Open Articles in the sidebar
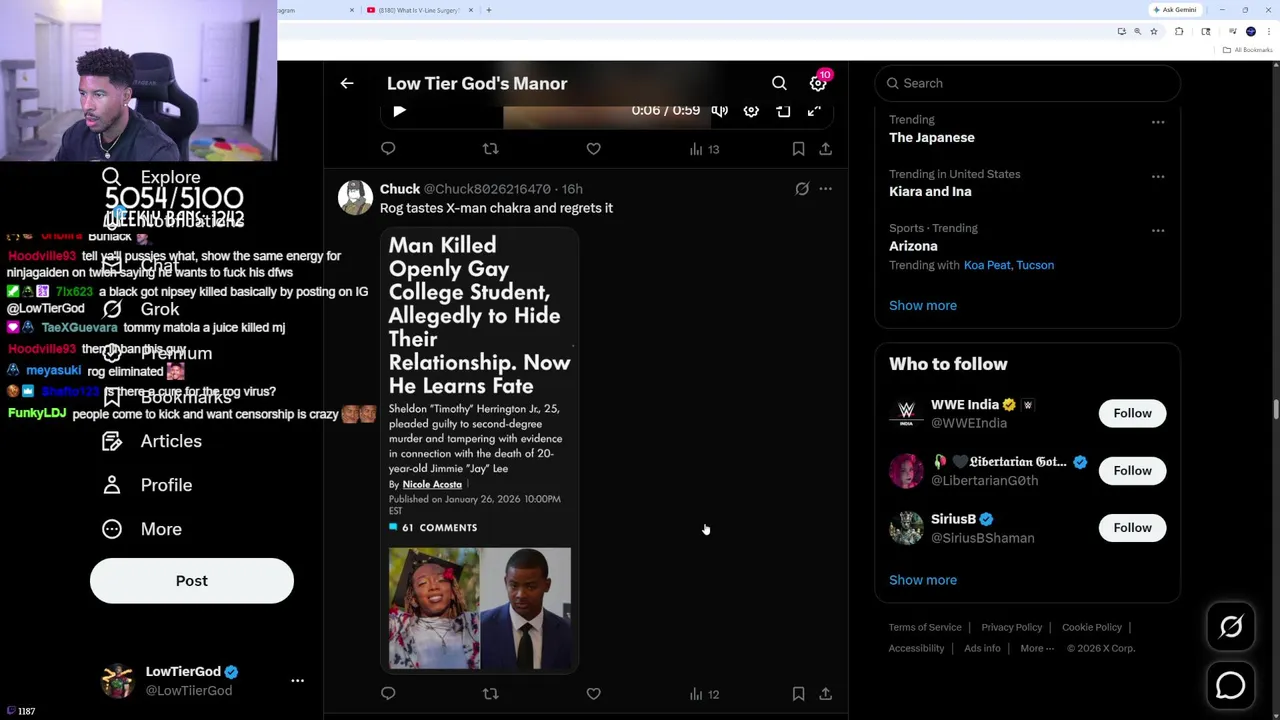 pos(152,441)
